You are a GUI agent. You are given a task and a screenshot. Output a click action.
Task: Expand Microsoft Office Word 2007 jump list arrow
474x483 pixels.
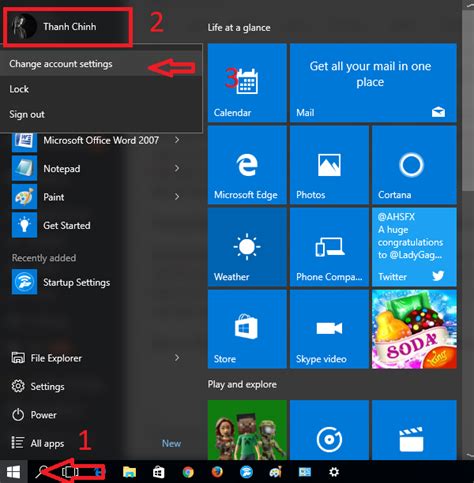(x=177, y=140)
